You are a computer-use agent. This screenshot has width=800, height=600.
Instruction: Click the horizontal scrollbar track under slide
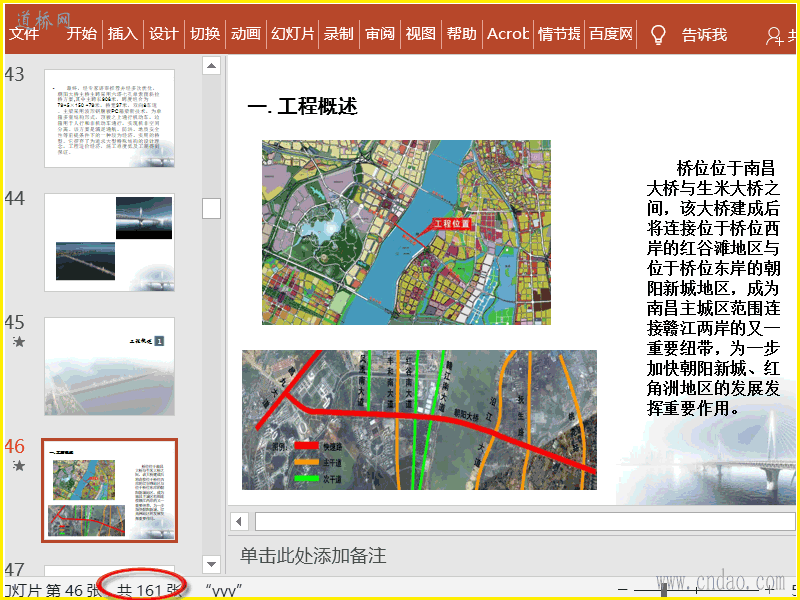524,522
